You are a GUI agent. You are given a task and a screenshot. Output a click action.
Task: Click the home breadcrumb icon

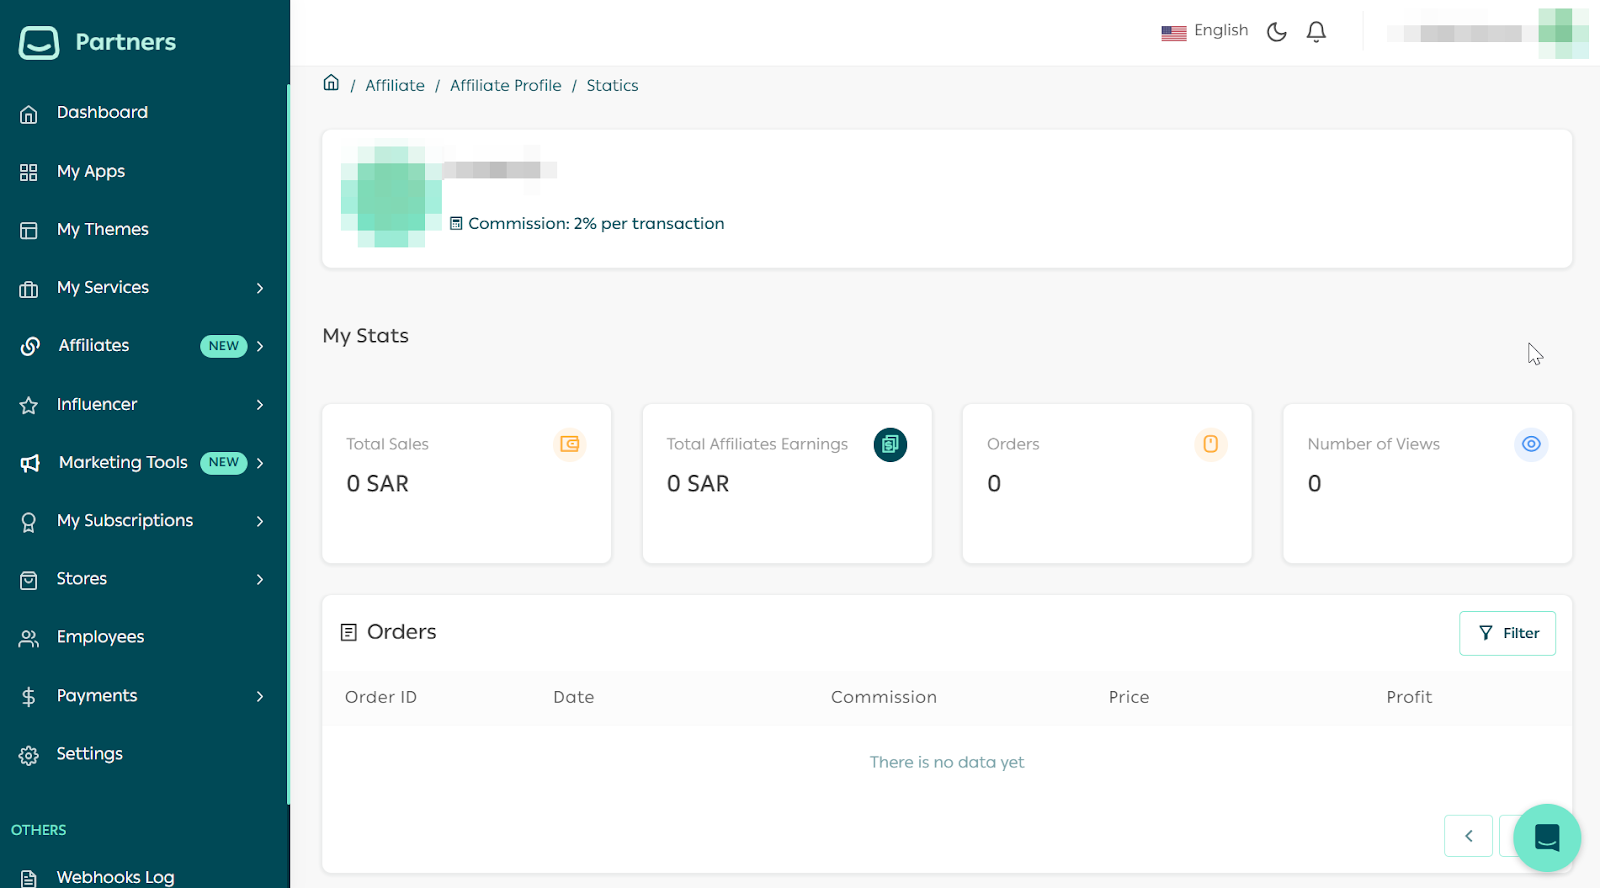coord(331,83)
